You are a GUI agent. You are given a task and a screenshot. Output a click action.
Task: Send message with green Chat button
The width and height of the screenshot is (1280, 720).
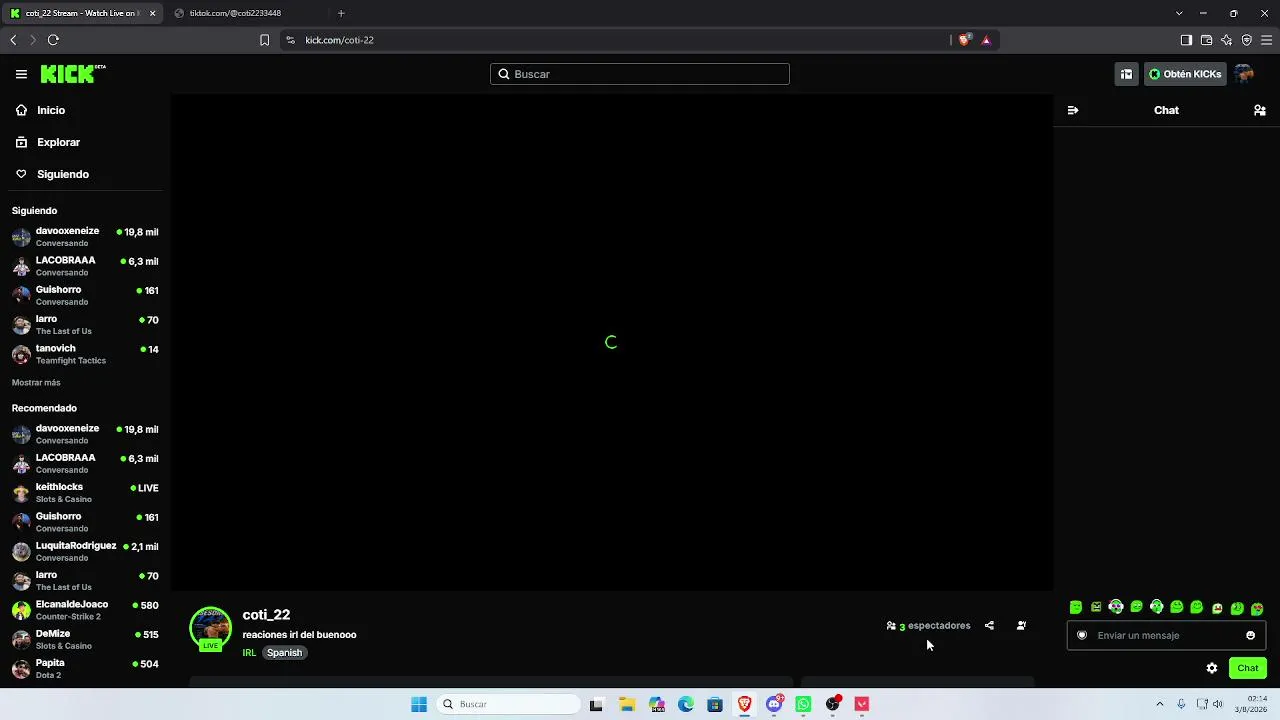pos(1248,668)
